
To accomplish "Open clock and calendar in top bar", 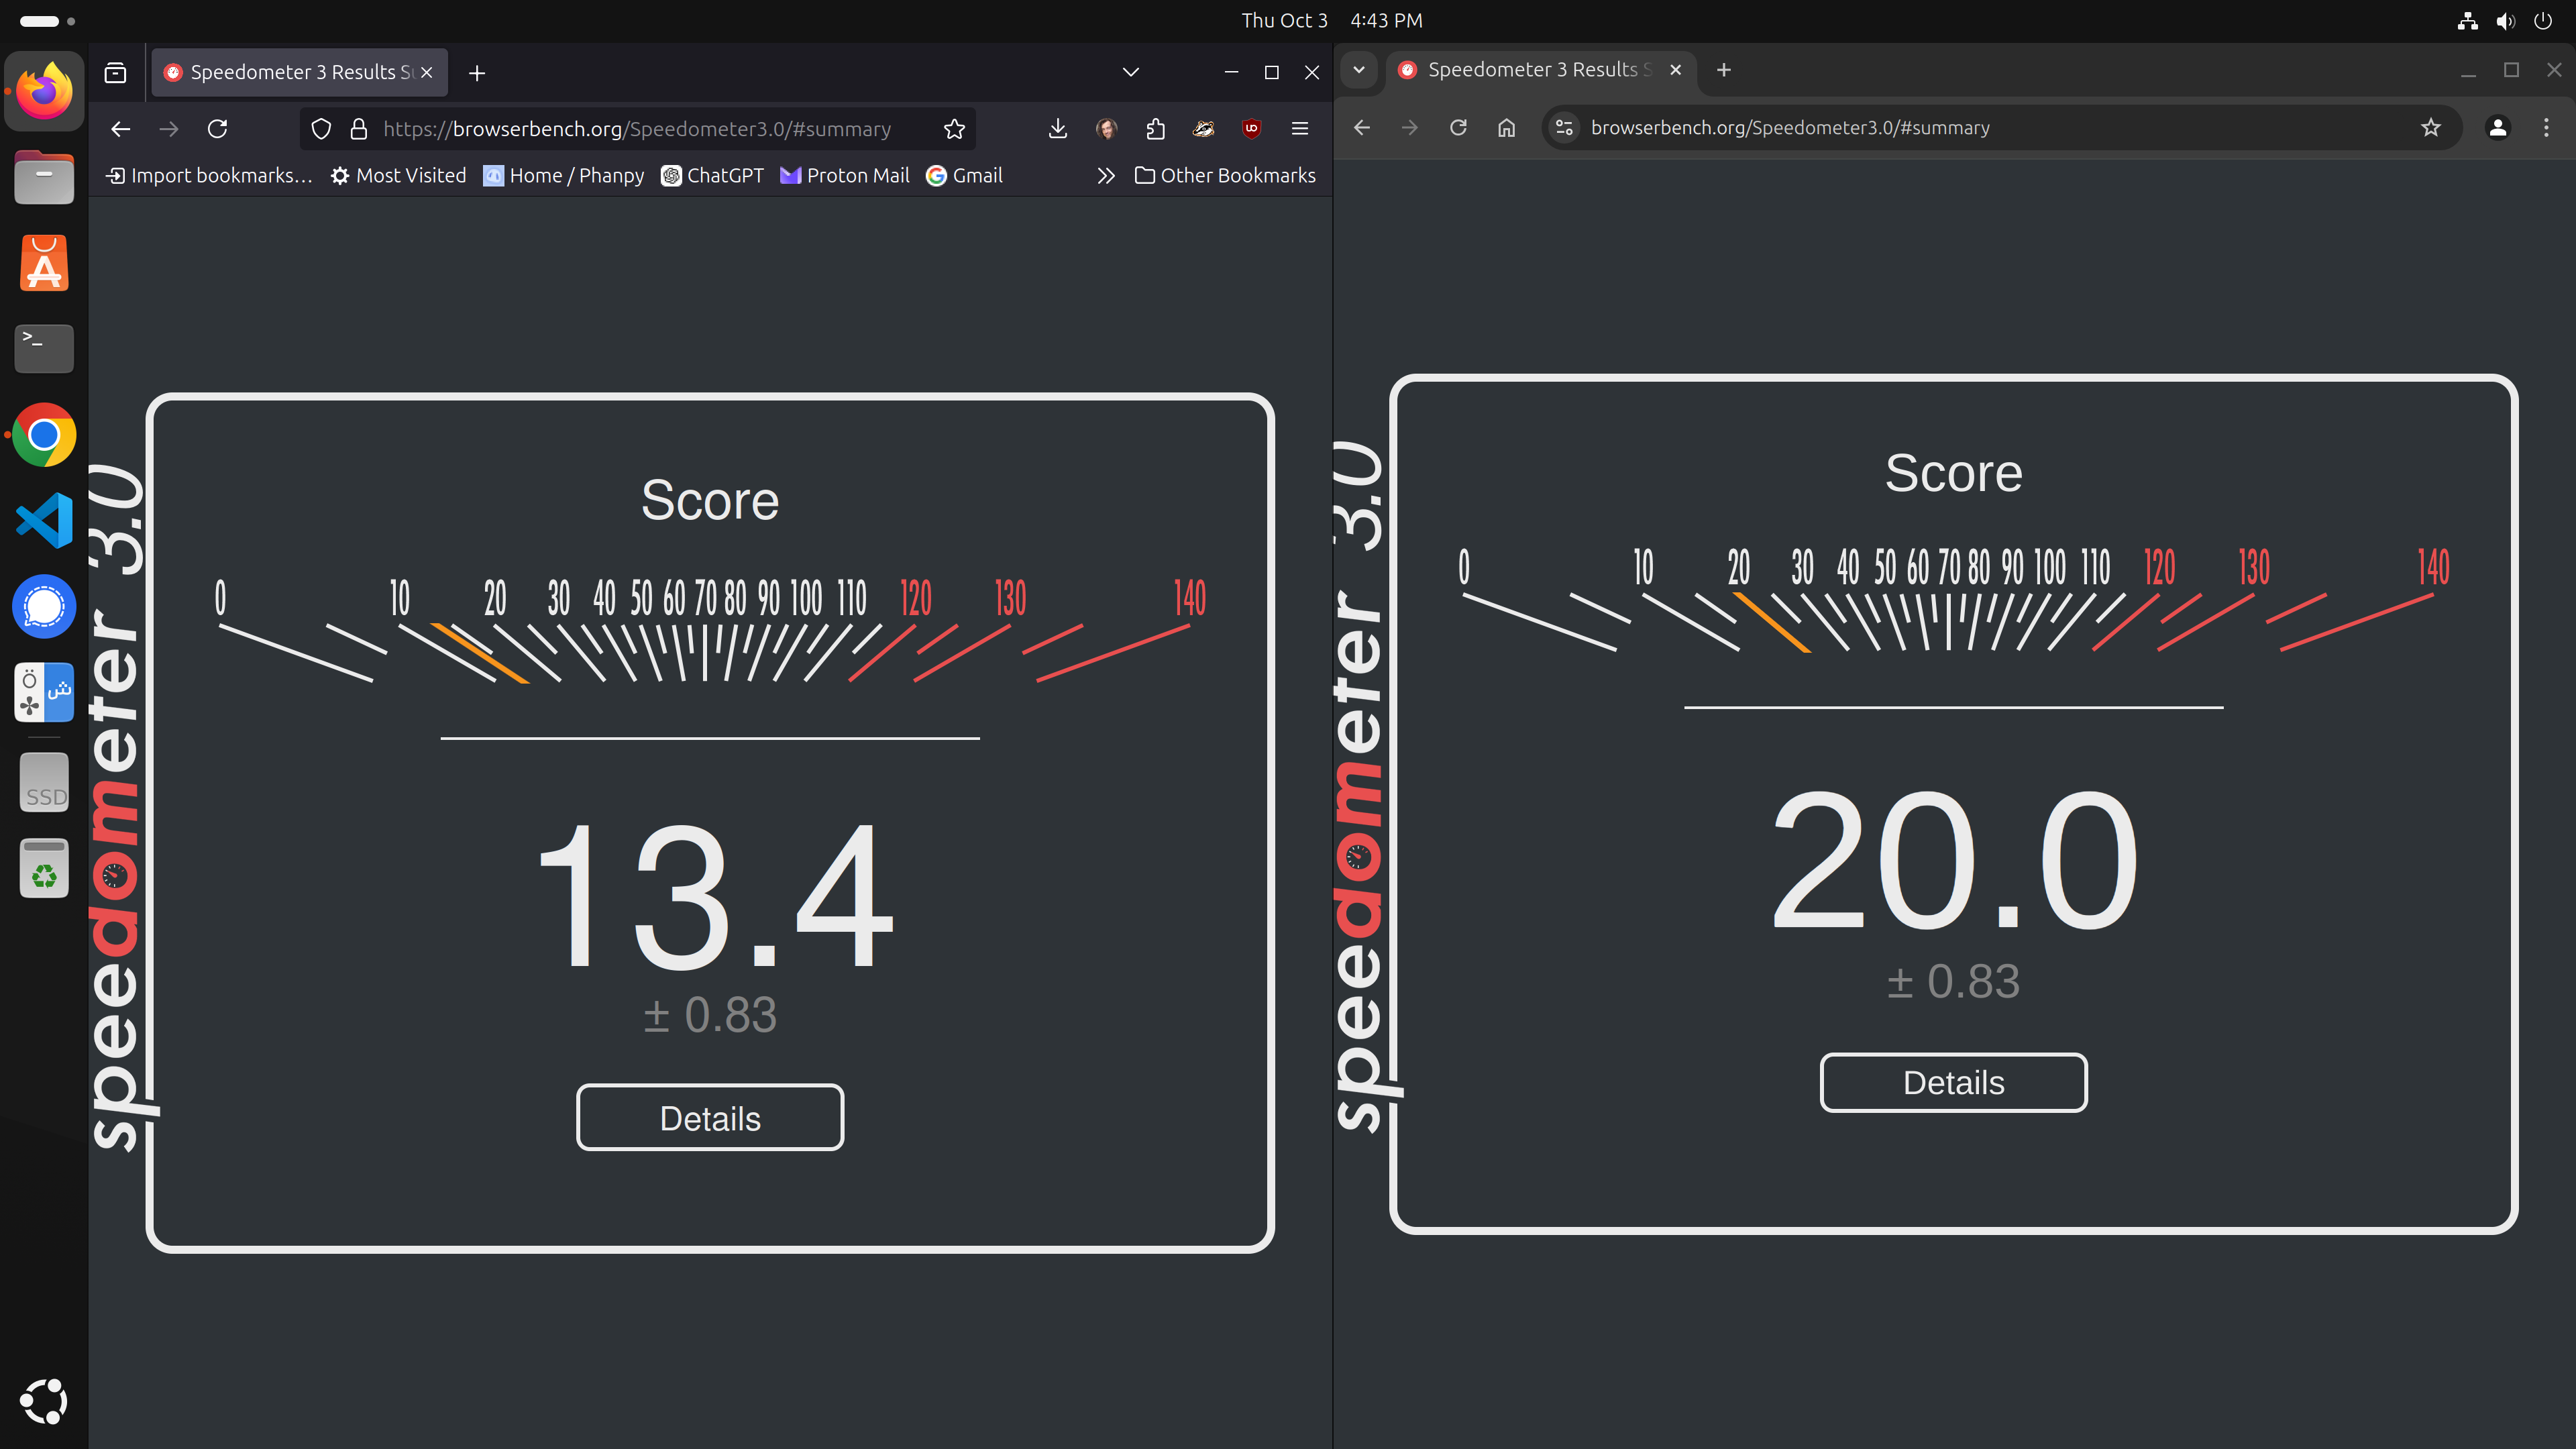I will click(x=1331, y=20).
